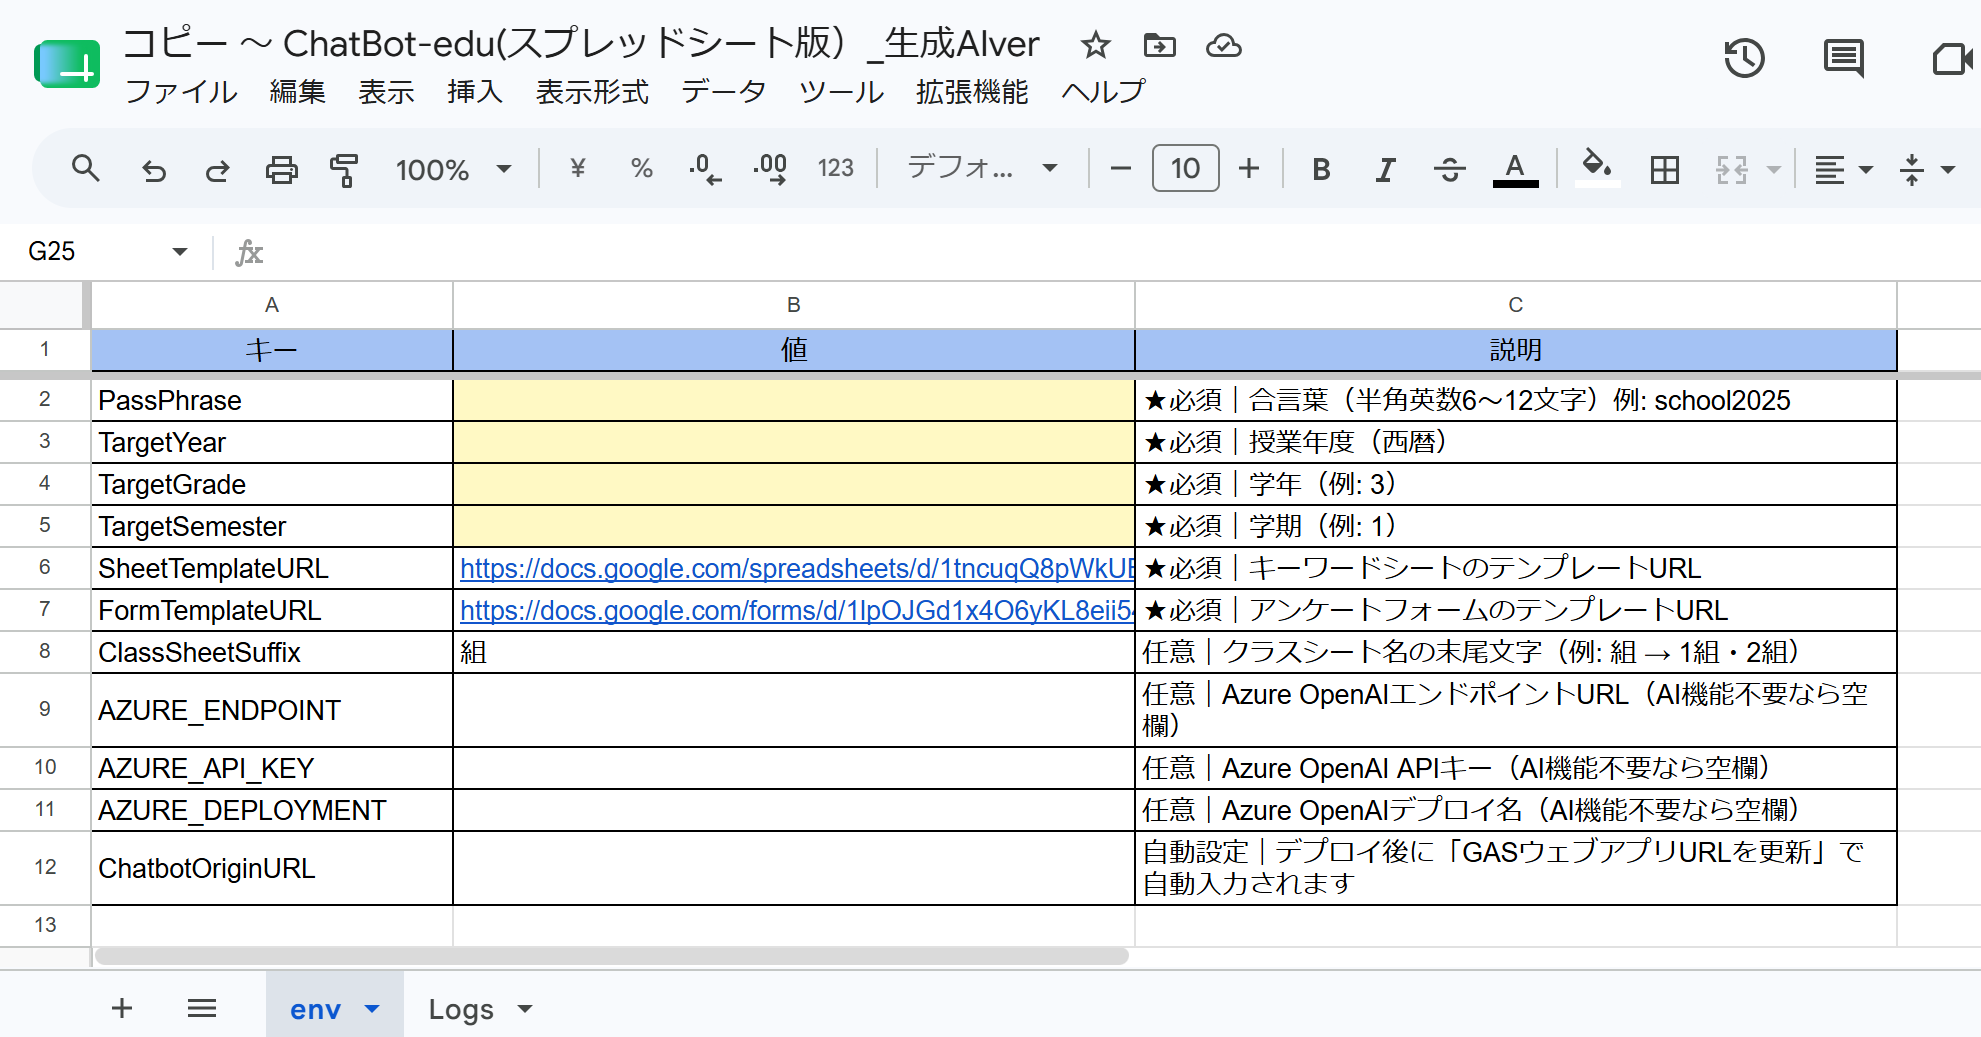Select the paint format tool
1981x1037 pixels.
coord(344,170)
